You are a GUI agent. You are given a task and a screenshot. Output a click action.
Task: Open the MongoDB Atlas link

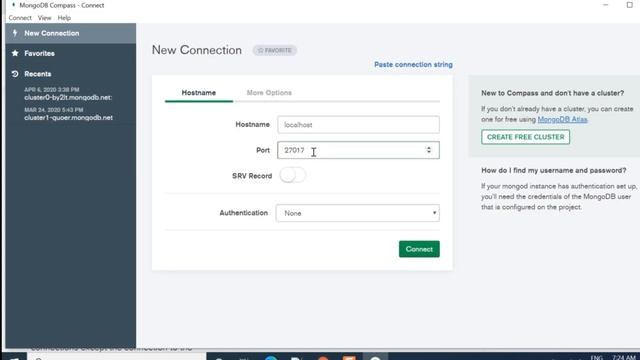coord(562,120)
